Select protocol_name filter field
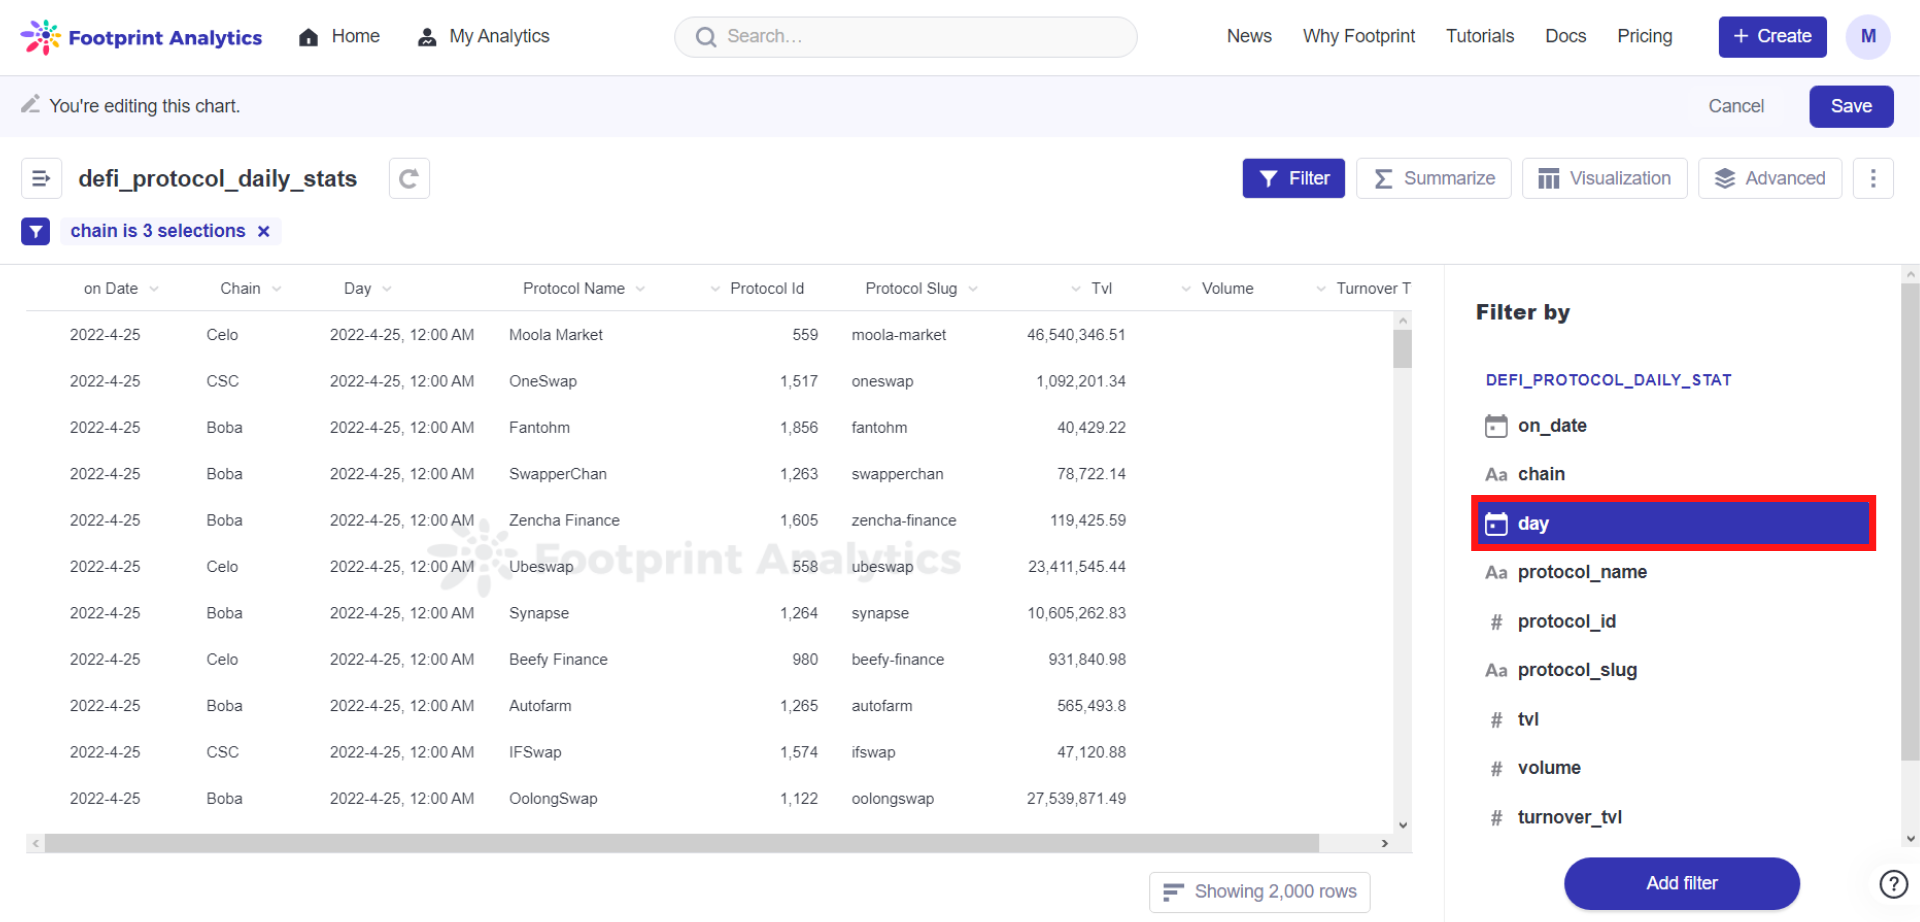The image size is (1920, 922). (x=1673, y=573)
